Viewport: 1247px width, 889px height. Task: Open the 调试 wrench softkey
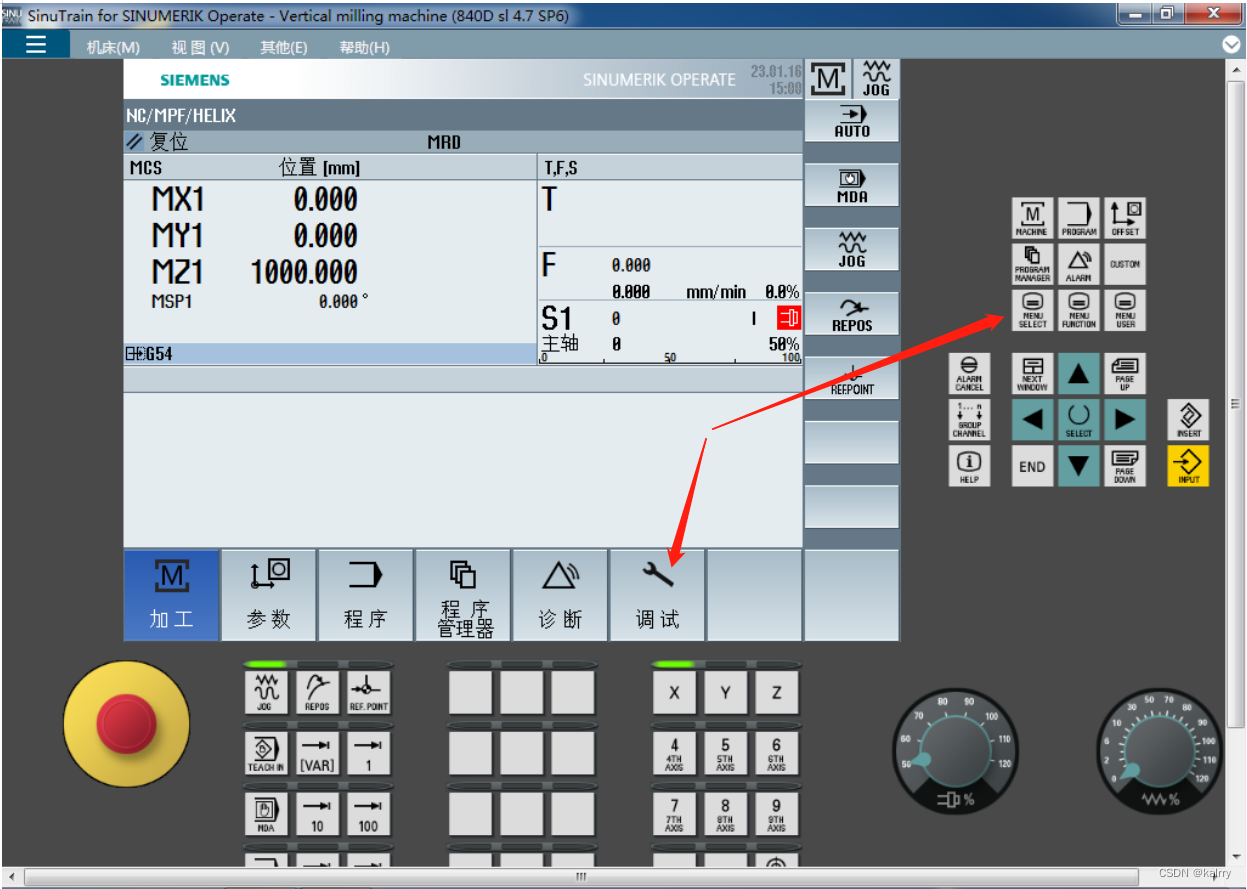(657, 595)
